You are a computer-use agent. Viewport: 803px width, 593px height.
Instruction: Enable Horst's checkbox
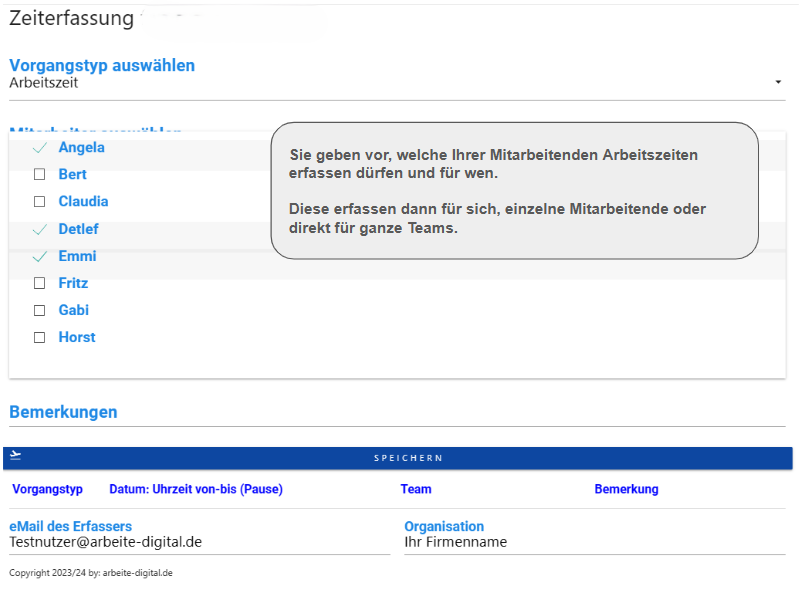[40, 337]
